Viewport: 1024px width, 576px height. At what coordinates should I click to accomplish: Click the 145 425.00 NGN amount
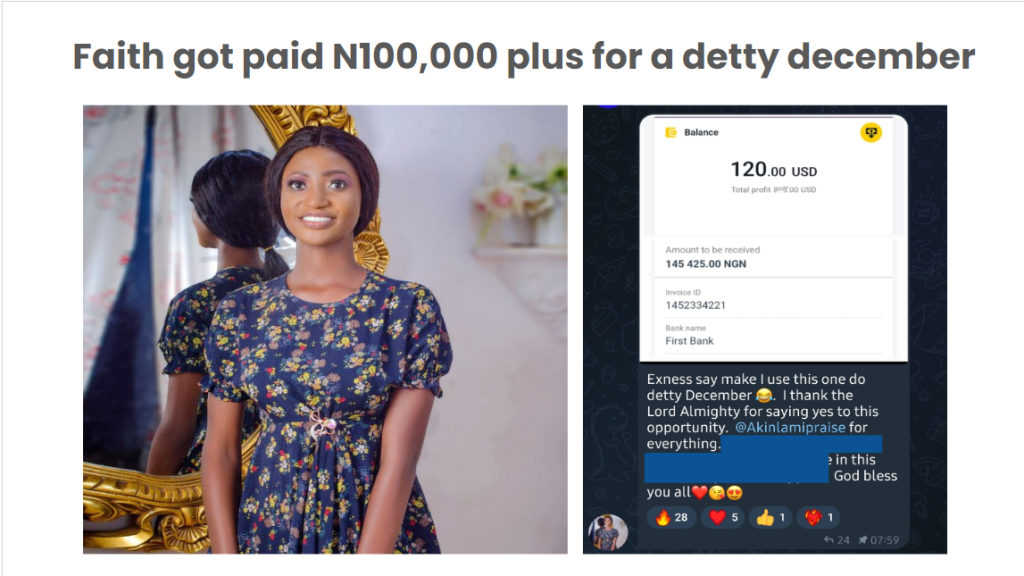(x=705, y=264)
